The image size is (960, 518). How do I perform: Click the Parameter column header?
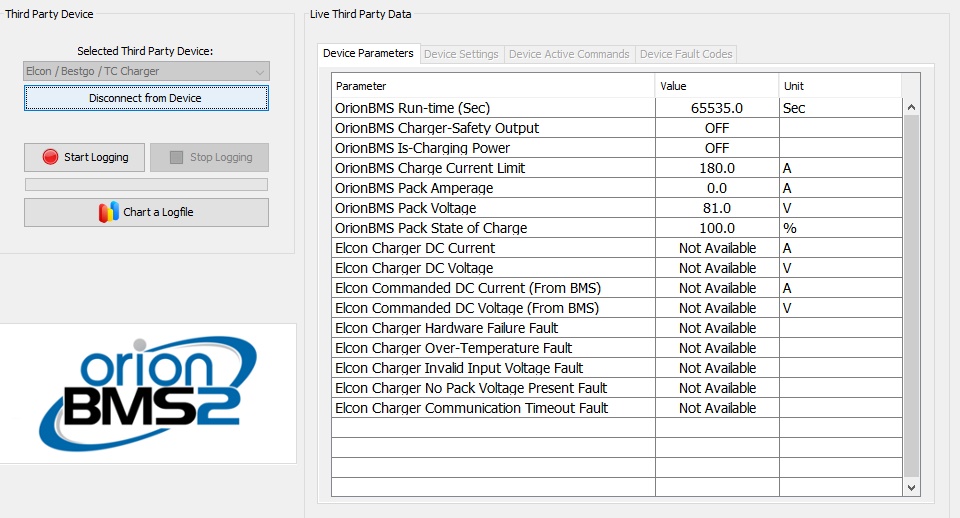click(493, 86)
